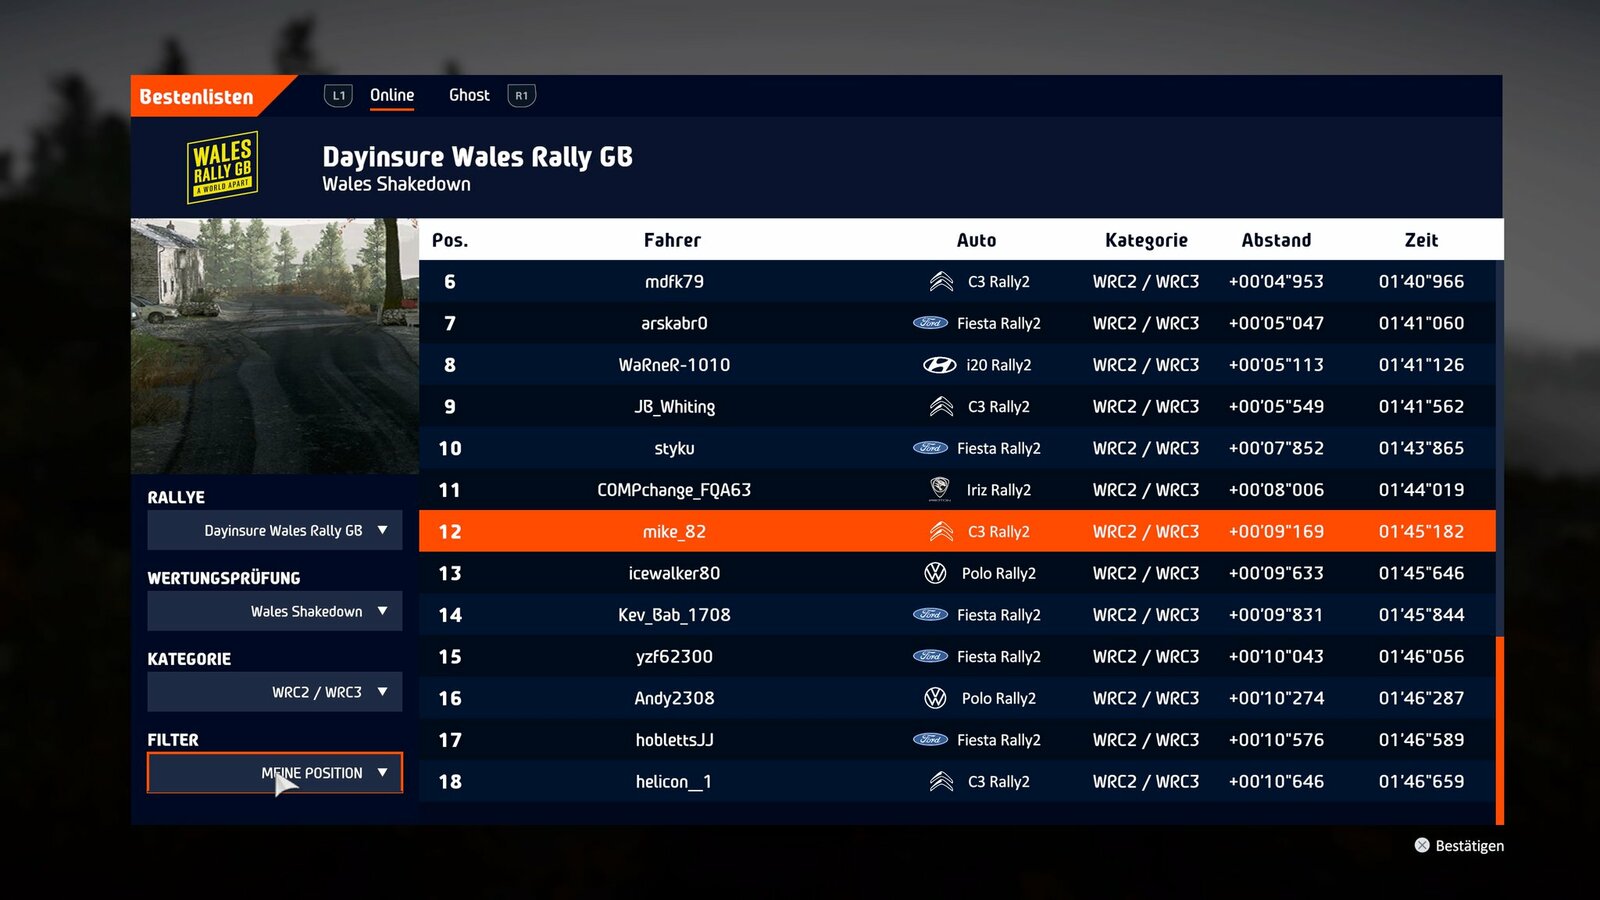The image size is (1600, 900).
Task: Click the Volkswagen logo in icewalker80 row
Action: [935, 573]
